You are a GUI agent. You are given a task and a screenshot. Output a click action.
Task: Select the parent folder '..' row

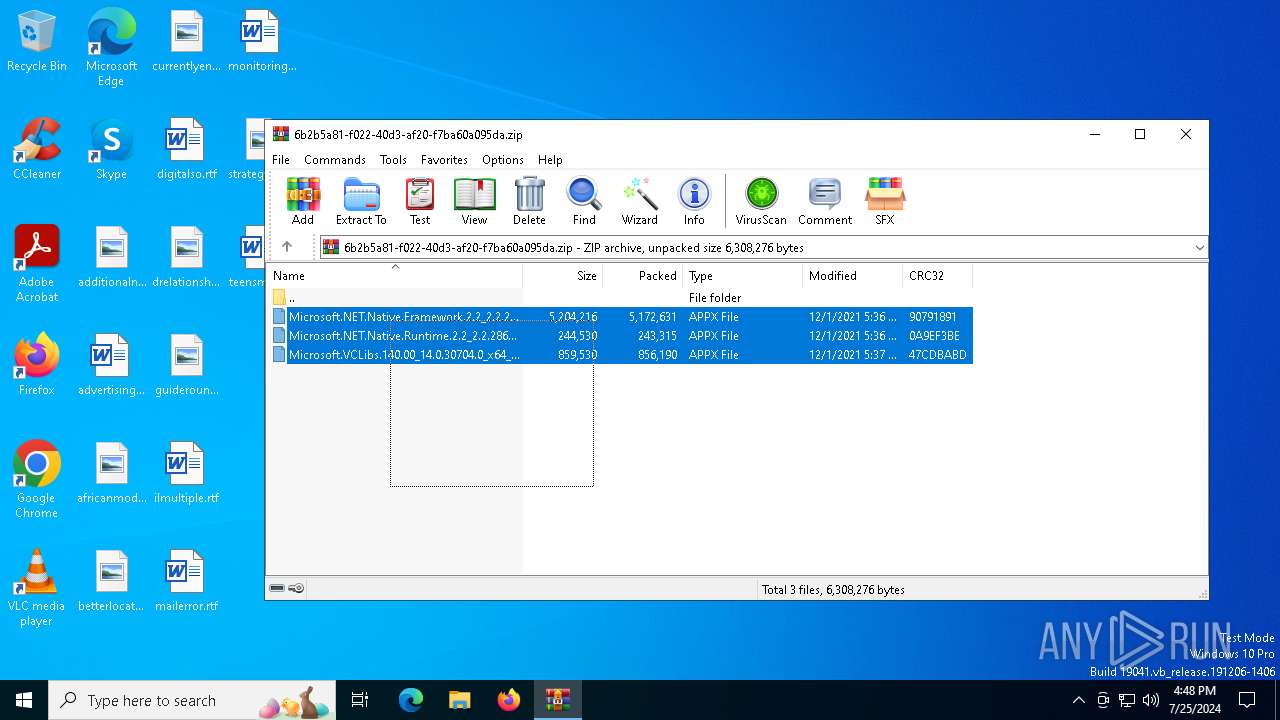[x=620, y=298]
